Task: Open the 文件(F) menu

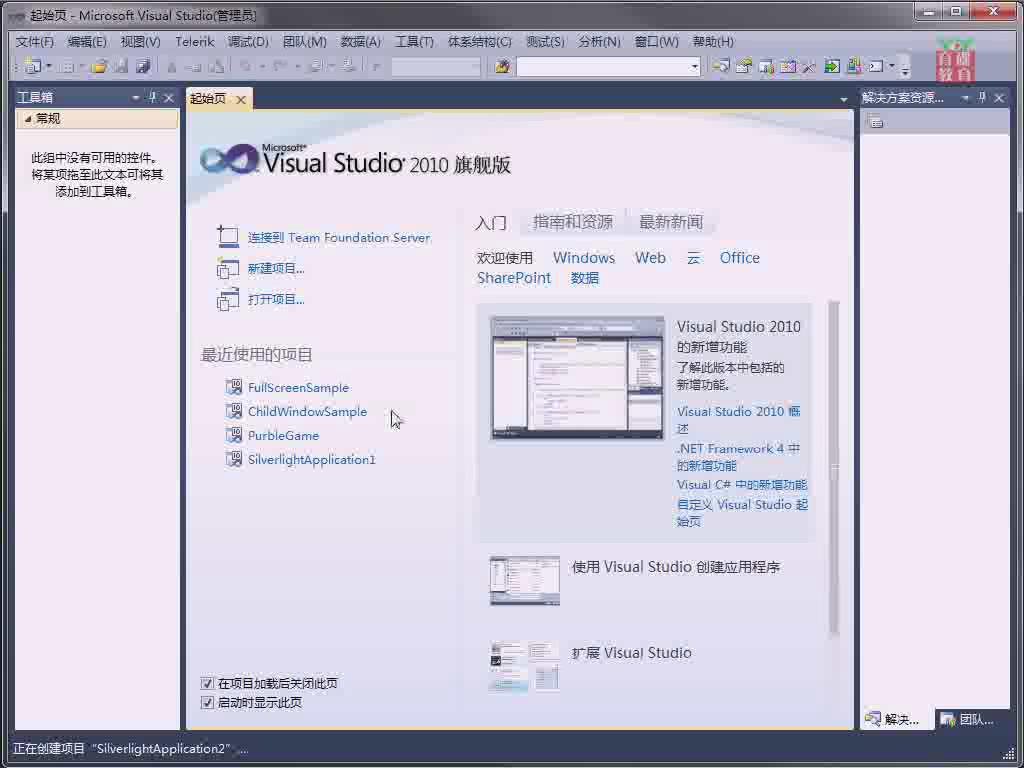Action: click(35, 42)
